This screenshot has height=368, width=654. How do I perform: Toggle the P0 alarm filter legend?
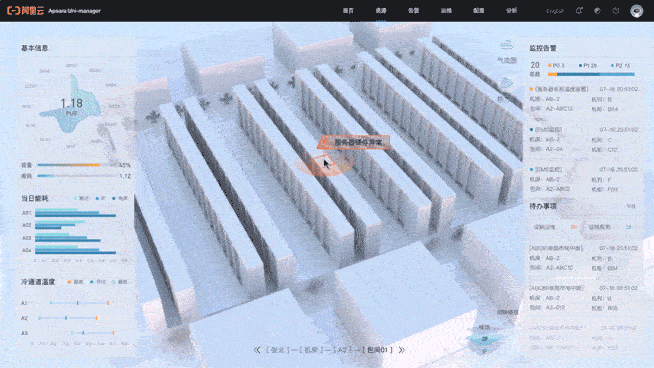click(556, 66)
